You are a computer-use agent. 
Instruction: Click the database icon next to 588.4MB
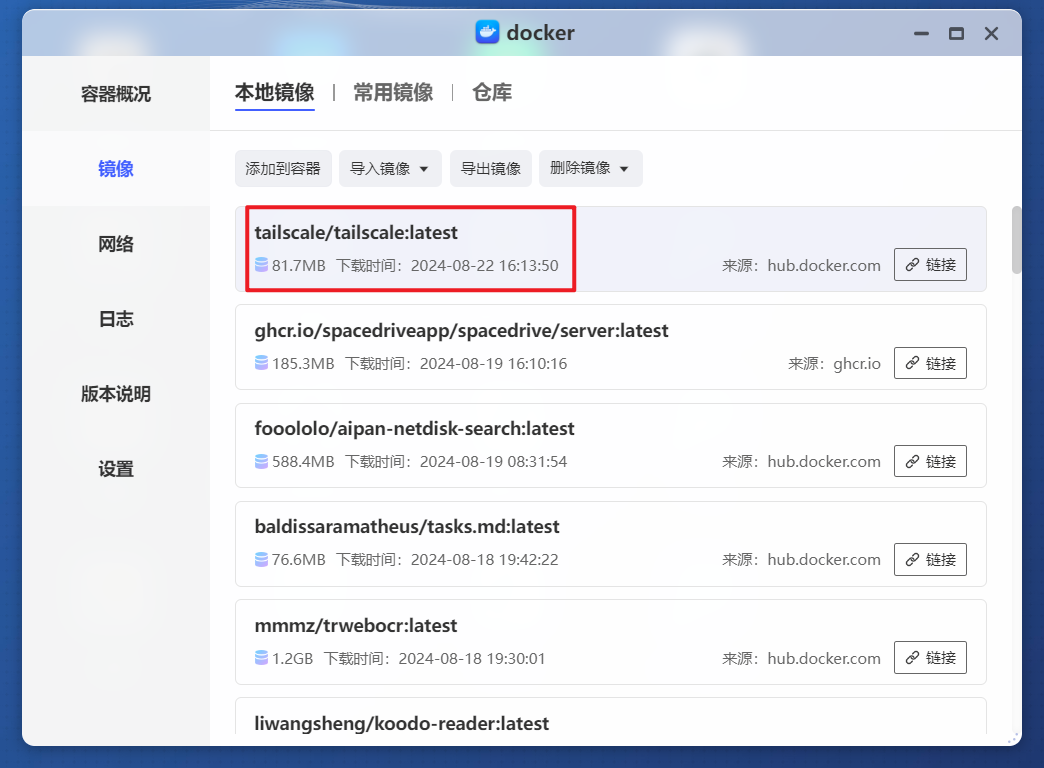click(x=262, y=461)
